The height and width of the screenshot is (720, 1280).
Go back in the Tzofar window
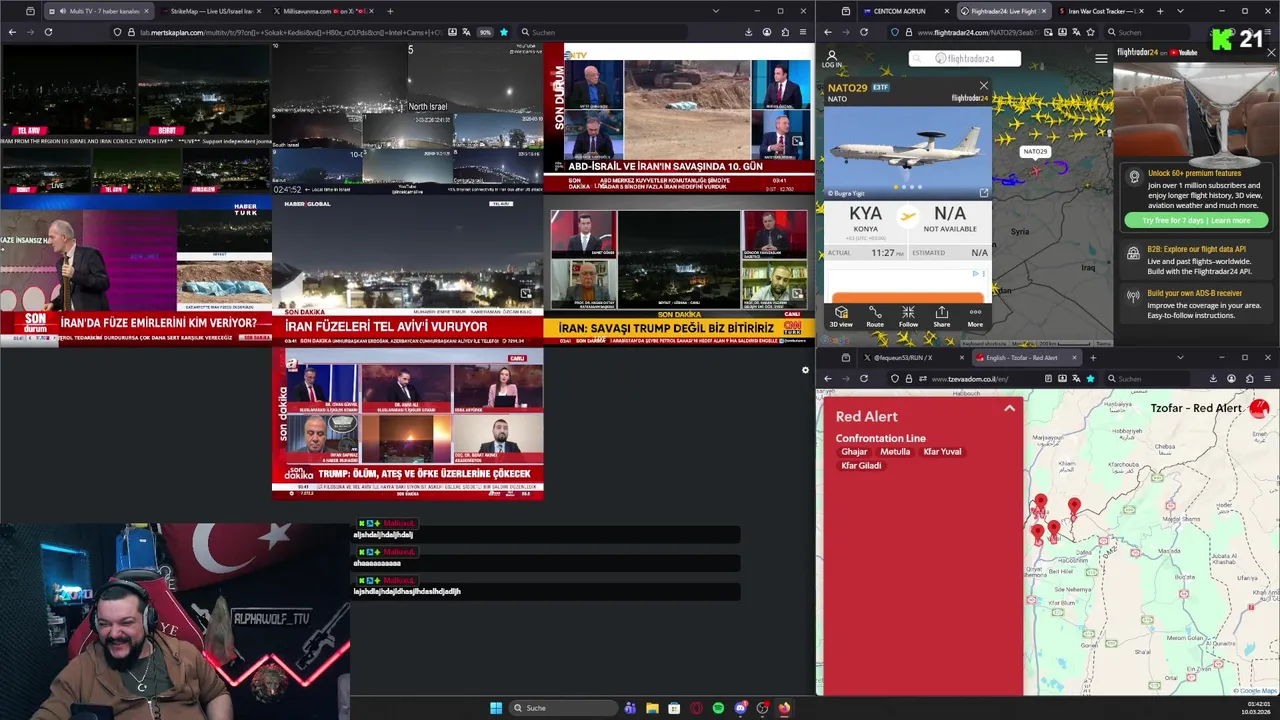pyautogui.click(x=827, y=378)
